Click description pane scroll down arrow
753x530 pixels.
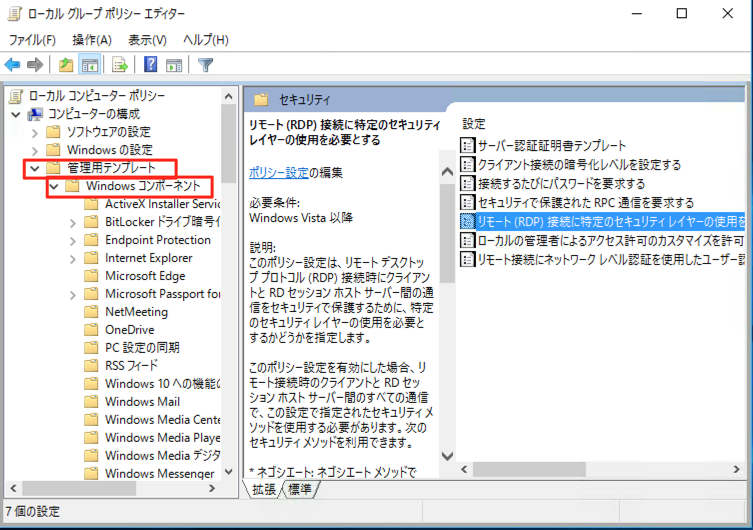(x=447, y=456)
